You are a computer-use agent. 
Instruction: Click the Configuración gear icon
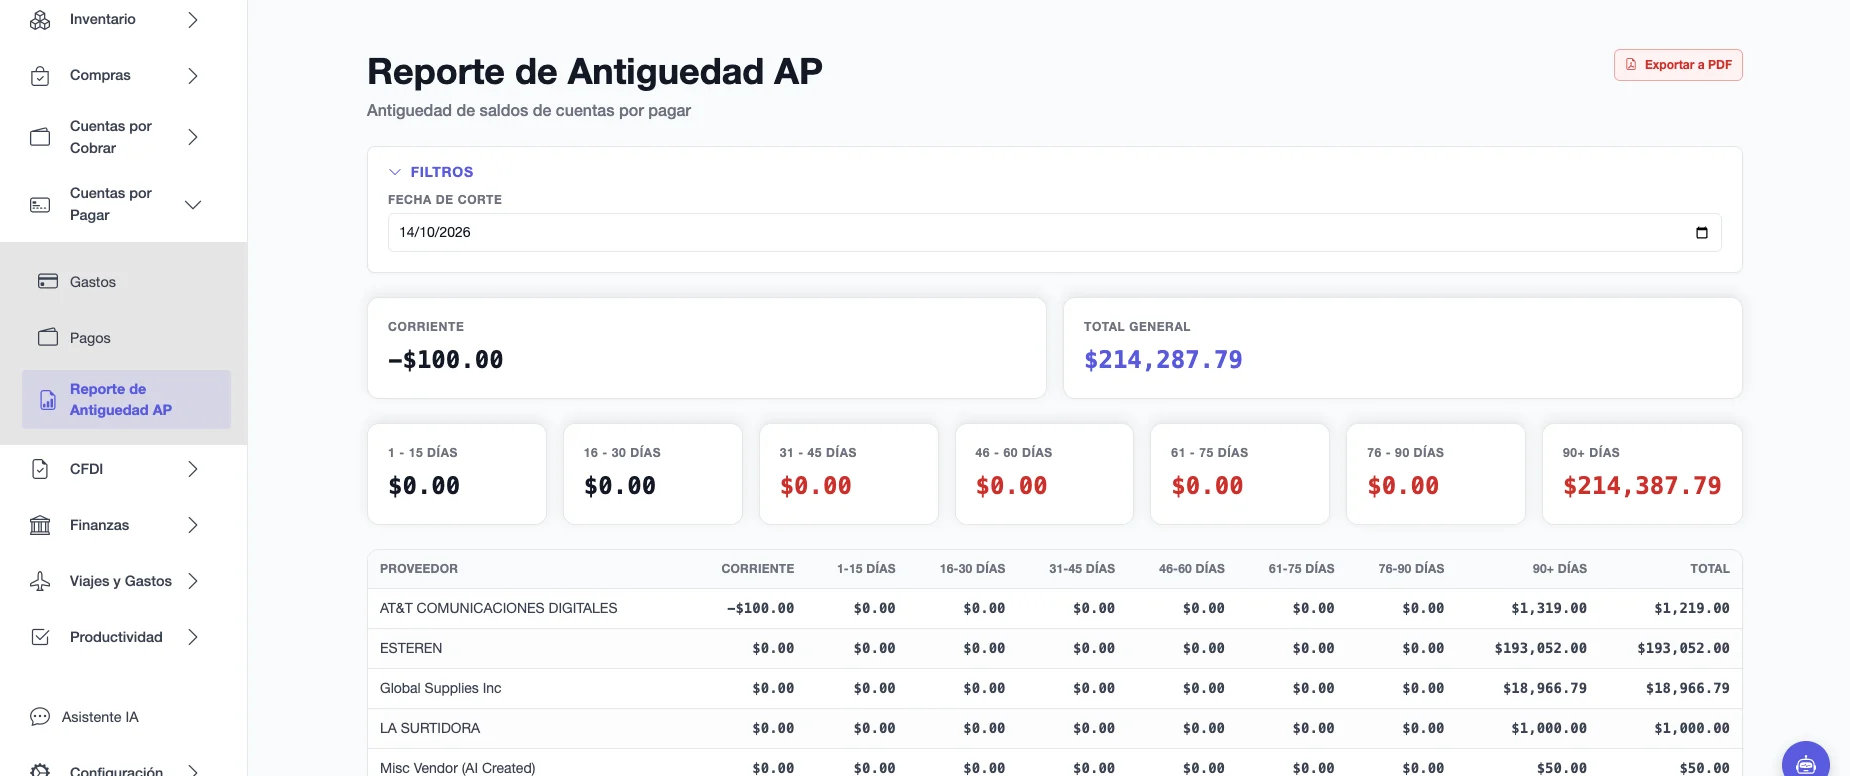(x=40, y=771)
